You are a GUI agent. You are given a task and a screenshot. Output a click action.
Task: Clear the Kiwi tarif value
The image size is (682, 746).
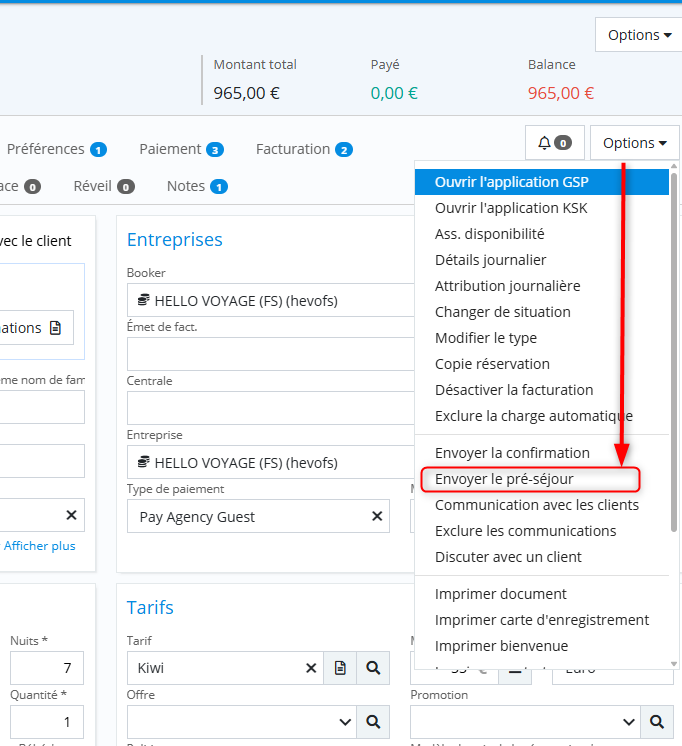[x=311, y=668]
